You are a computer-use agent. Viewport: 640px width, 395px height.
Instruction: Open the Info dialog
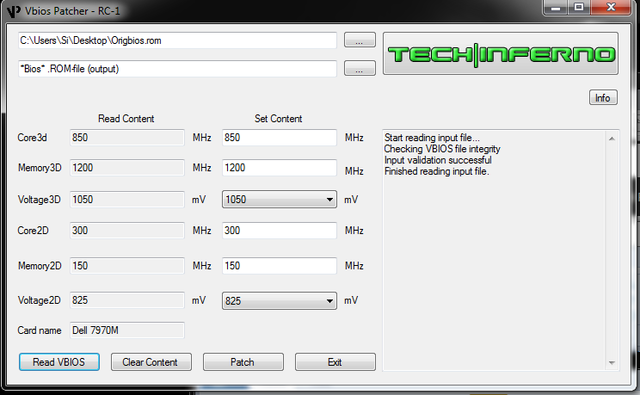click(x=603, y=98)
